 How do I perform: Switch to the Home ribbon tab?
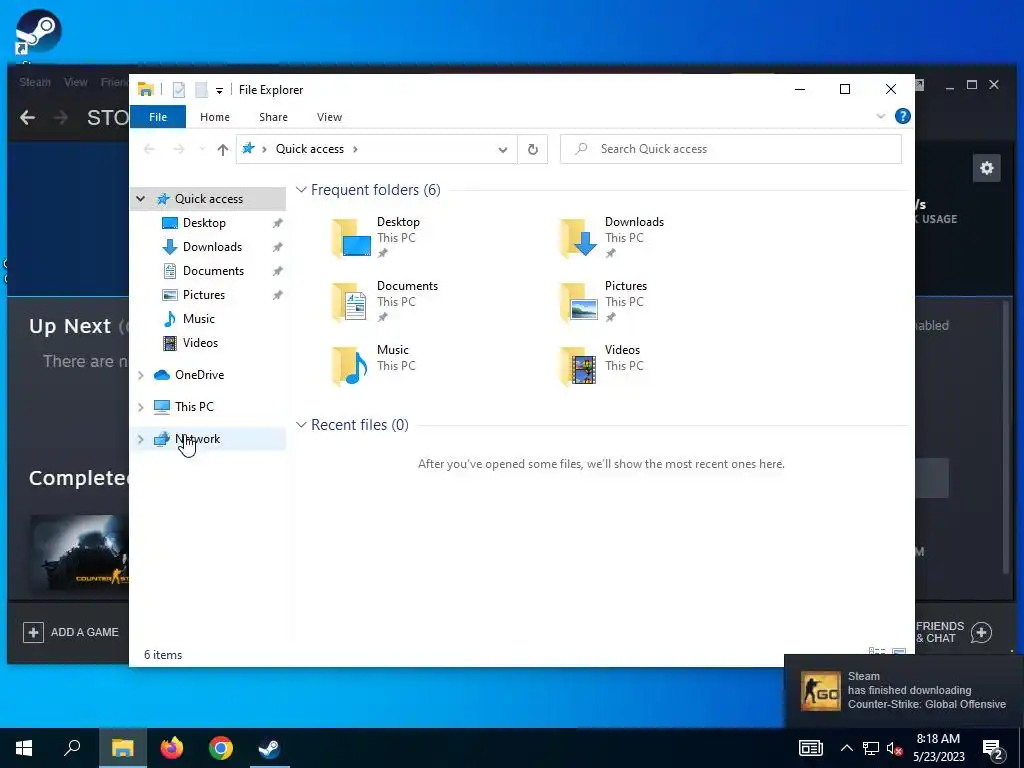pyautogui.click(x=215, y=117)
